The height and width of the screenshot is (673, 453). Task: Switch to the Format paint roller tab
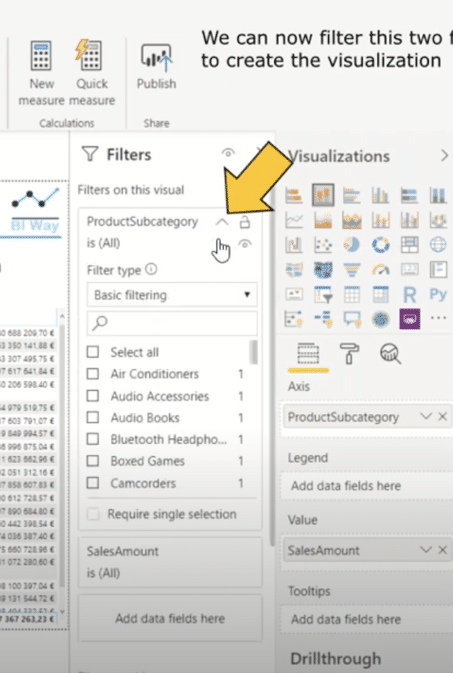click(x=349, y=354)
